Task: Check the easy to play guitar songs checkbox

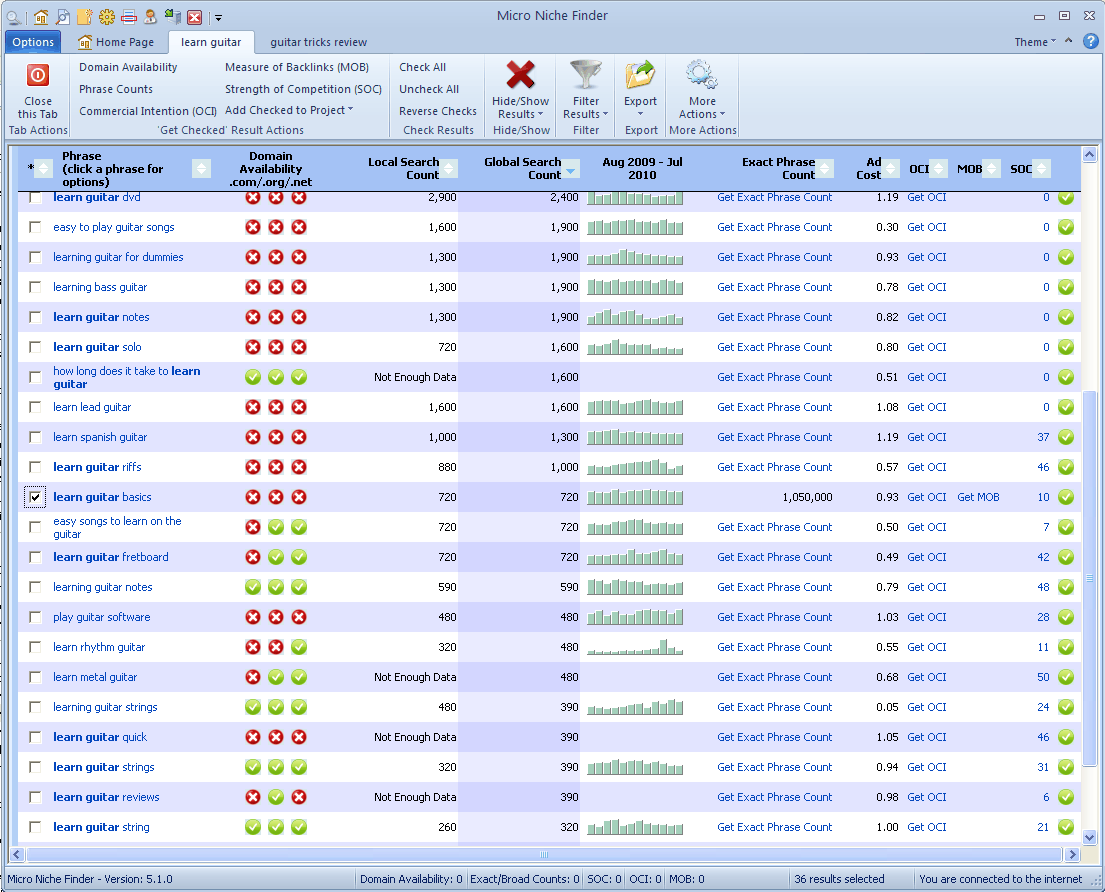Action: [35, 227]
